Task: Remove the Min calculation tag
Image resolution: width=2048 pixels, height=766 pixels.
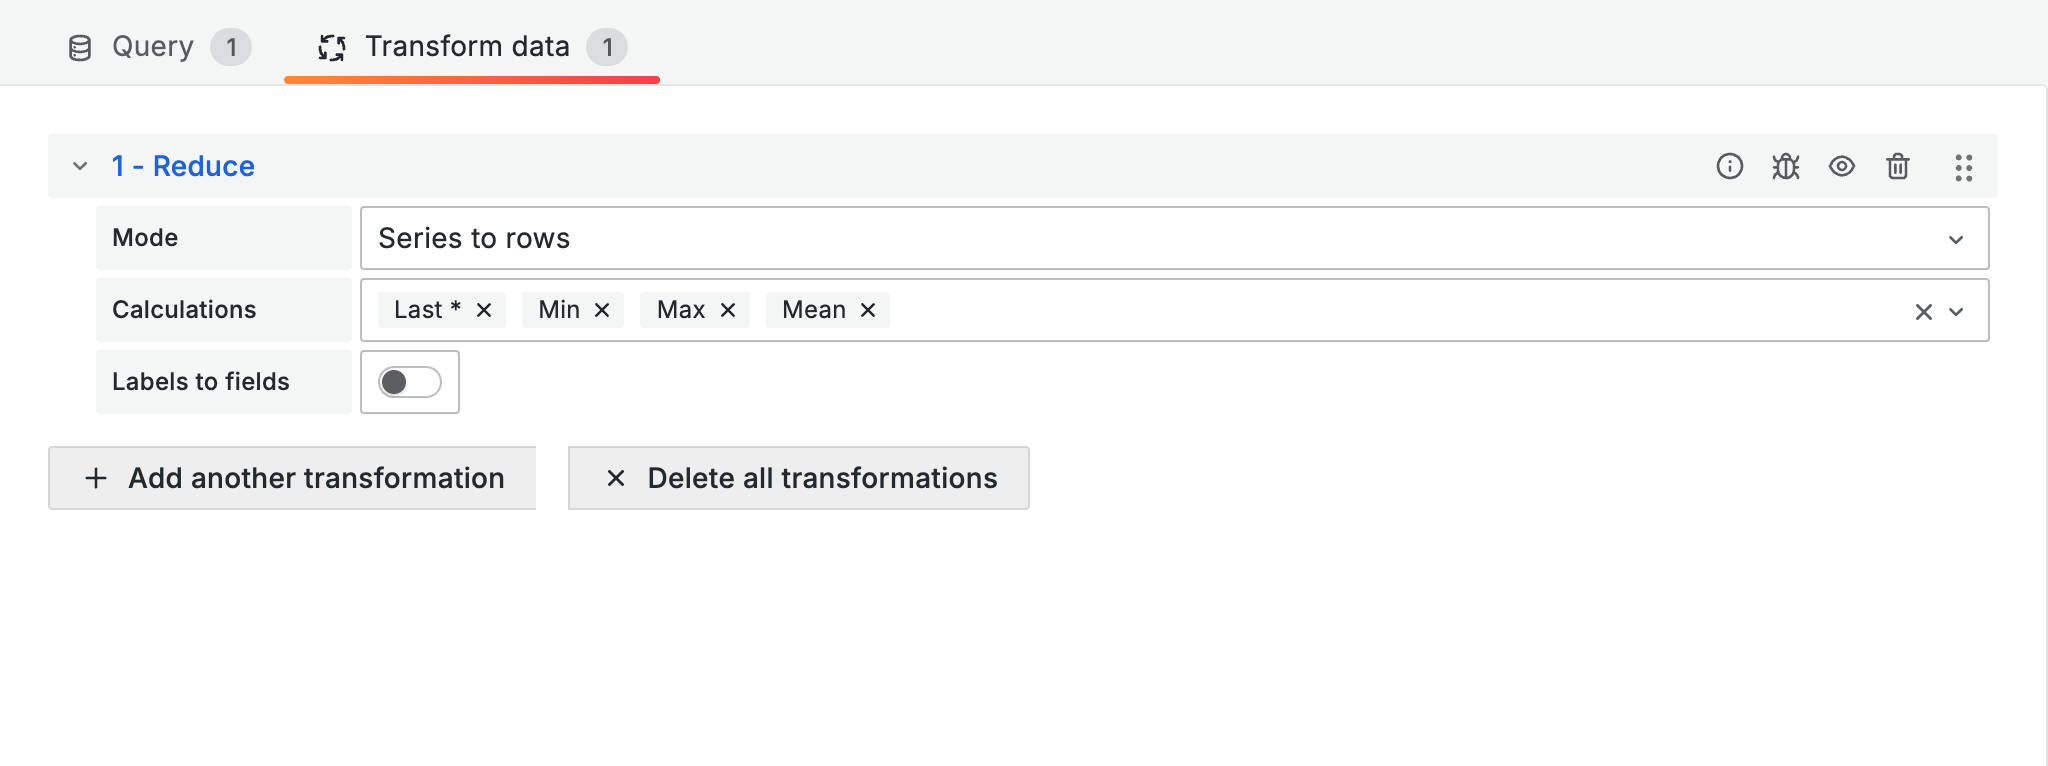Action: [602, 310]
